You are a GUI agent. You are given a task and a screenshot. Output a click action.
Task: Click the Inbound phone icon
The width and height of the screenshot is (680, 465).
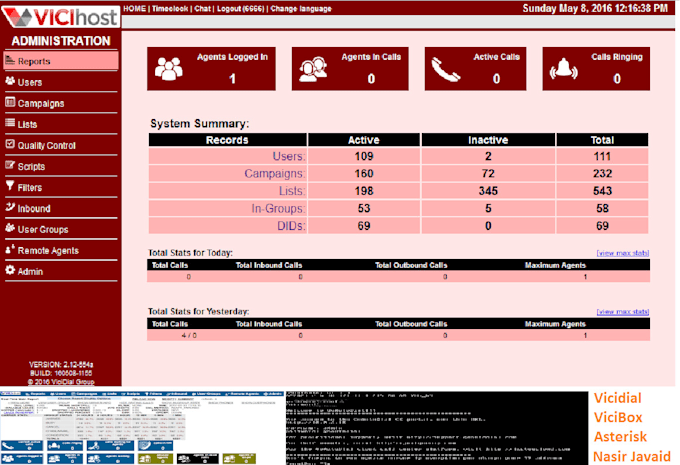pyautogui.click(x=10, y=207)
